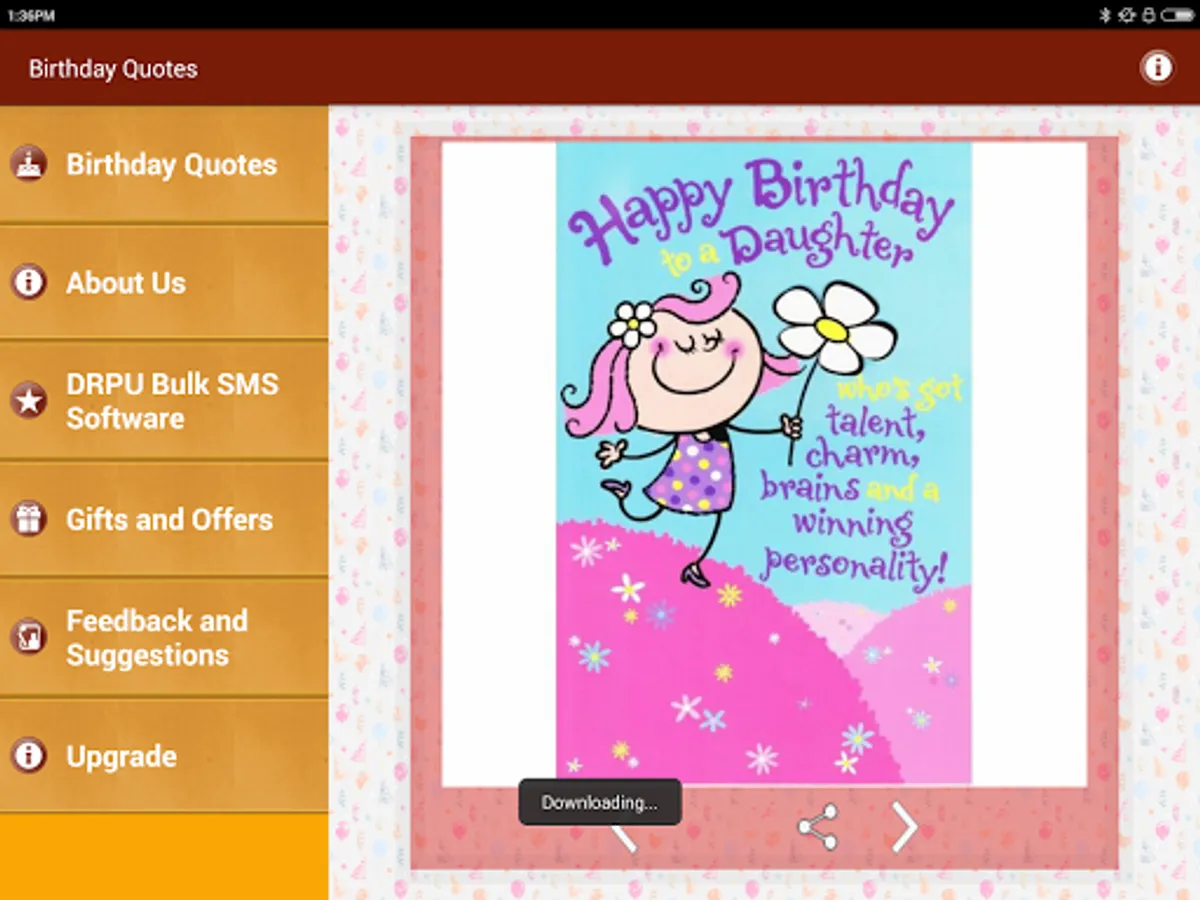Open the Gifts and Offers menu item
This screenshot has height=900, width=1200.
164,520
